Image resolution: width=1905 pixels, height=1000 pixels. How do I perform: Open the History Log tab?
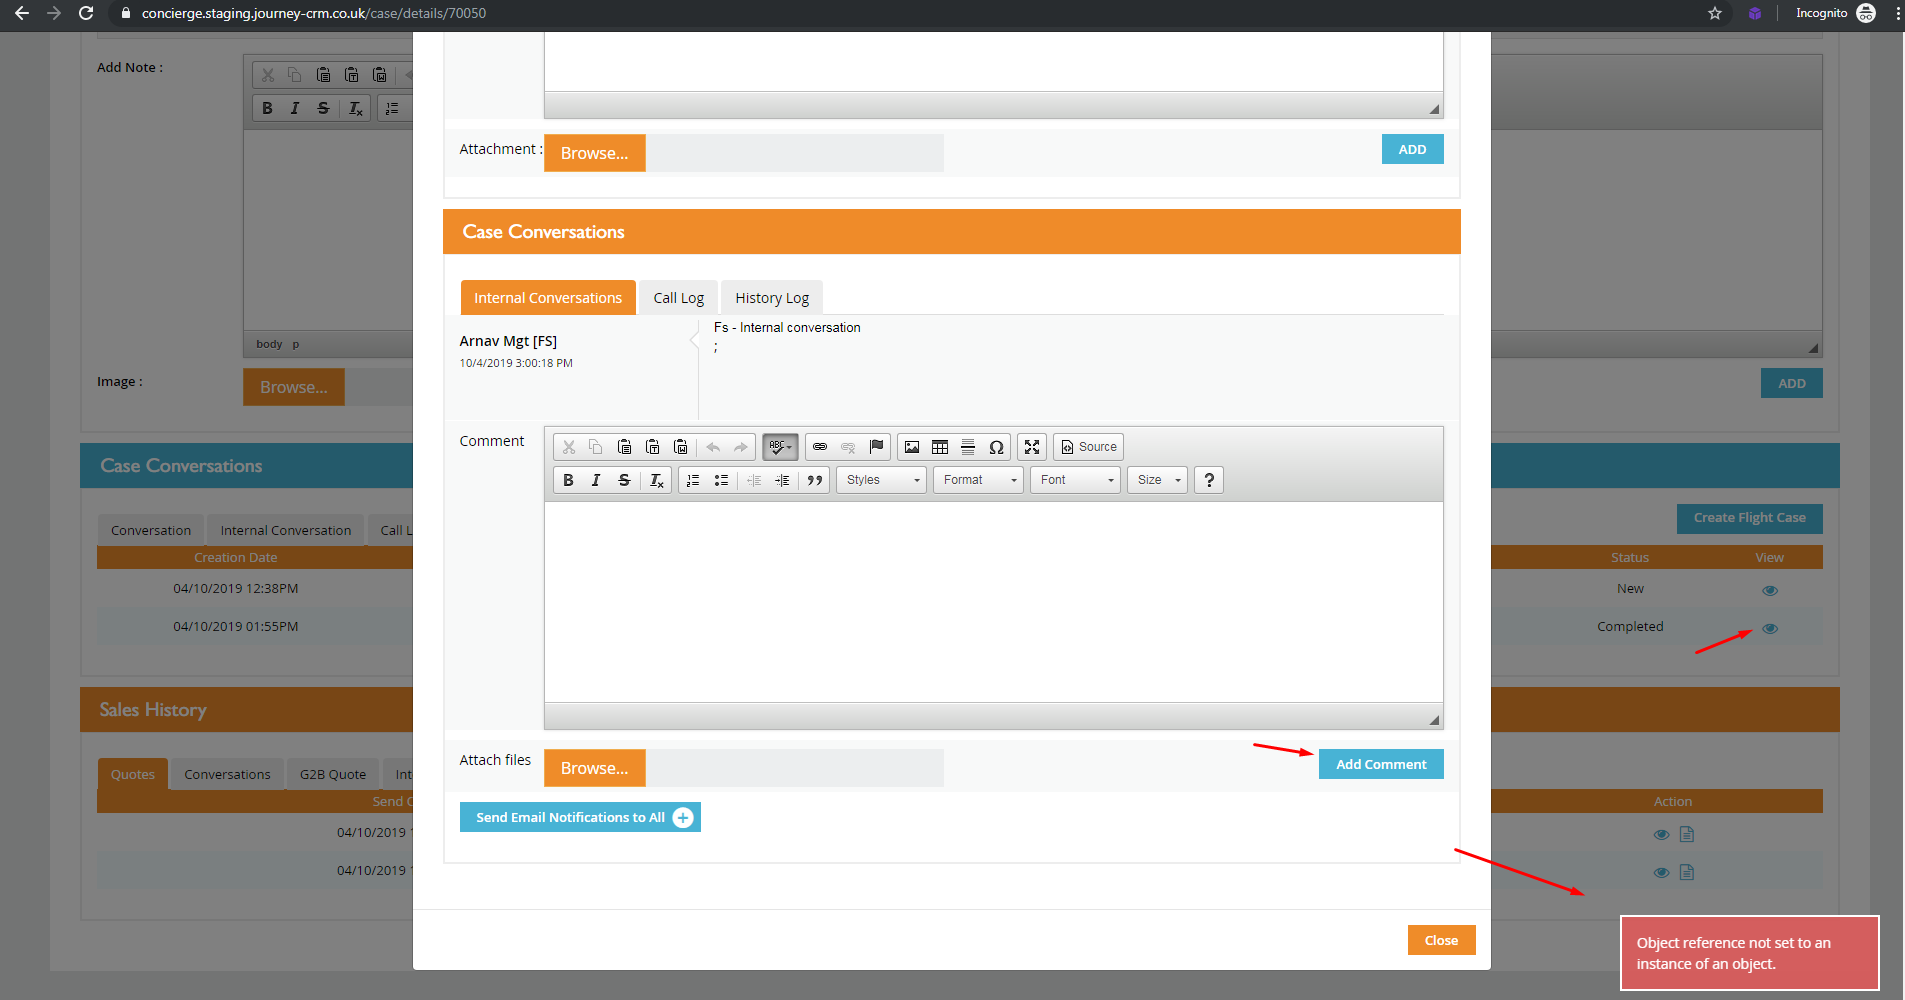[x=772, y=298]
